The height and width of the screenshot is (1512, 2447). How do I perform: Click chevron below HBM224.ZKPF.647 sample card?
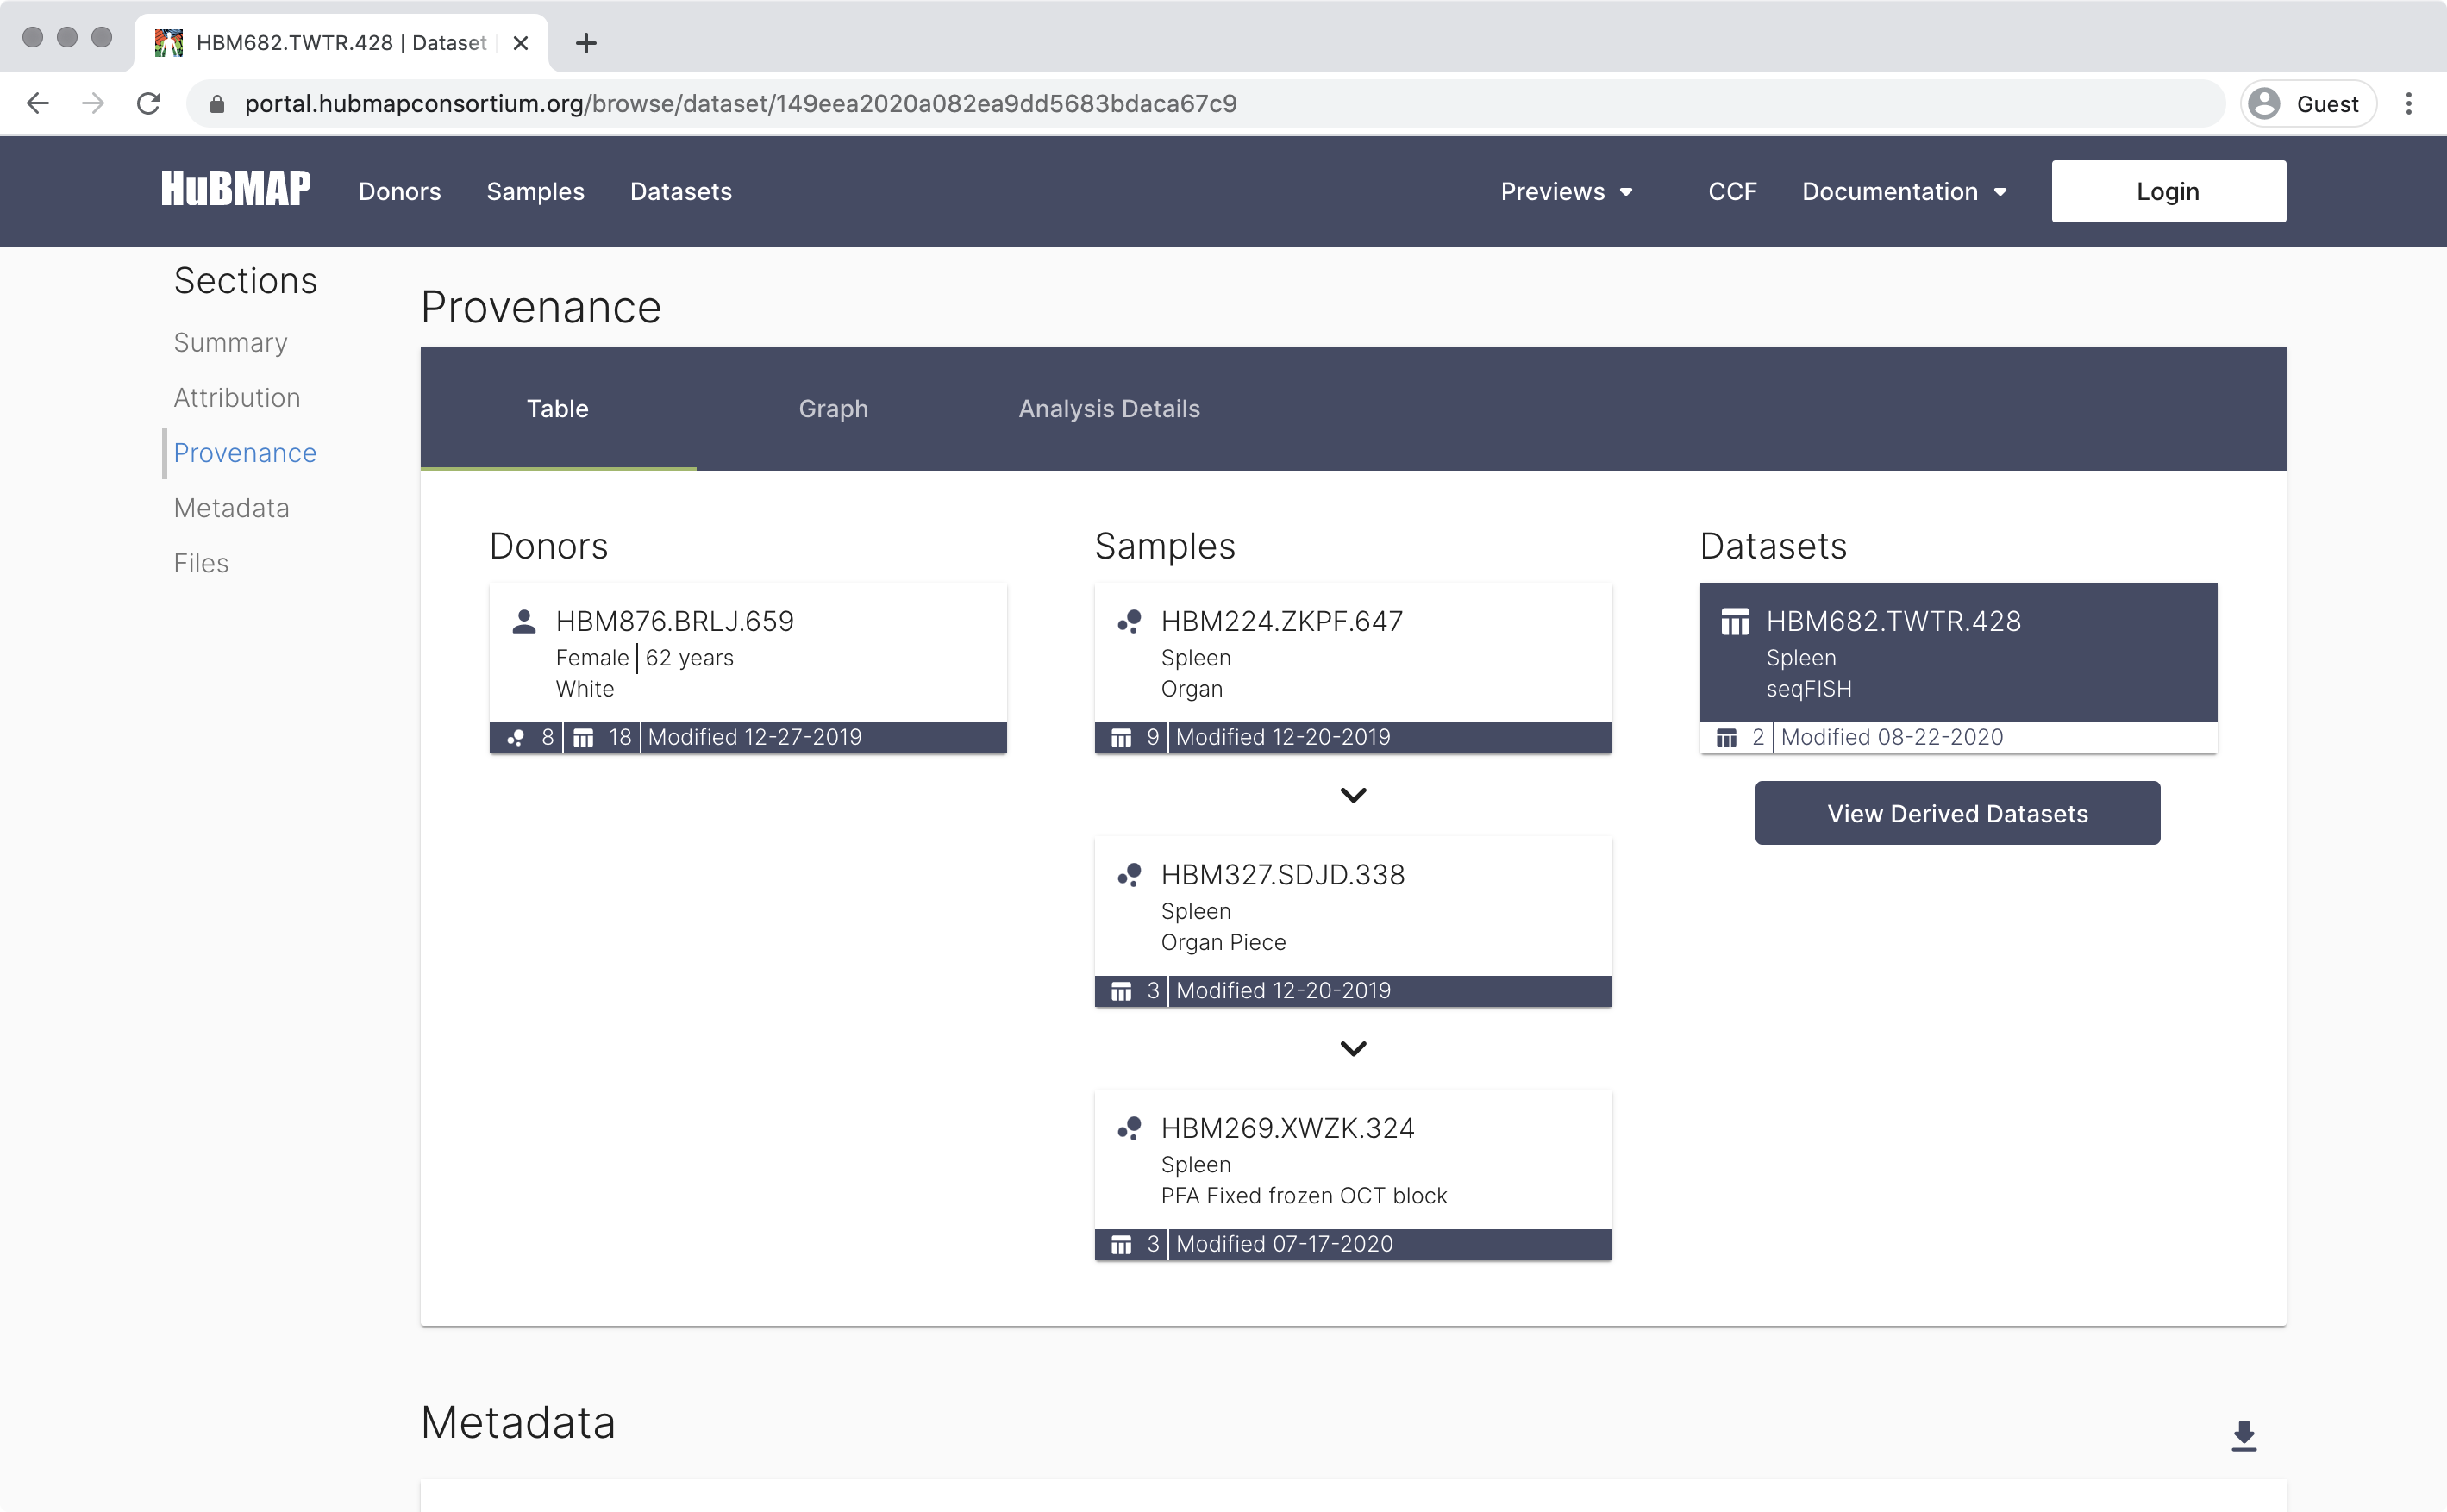click(1353, 795)
